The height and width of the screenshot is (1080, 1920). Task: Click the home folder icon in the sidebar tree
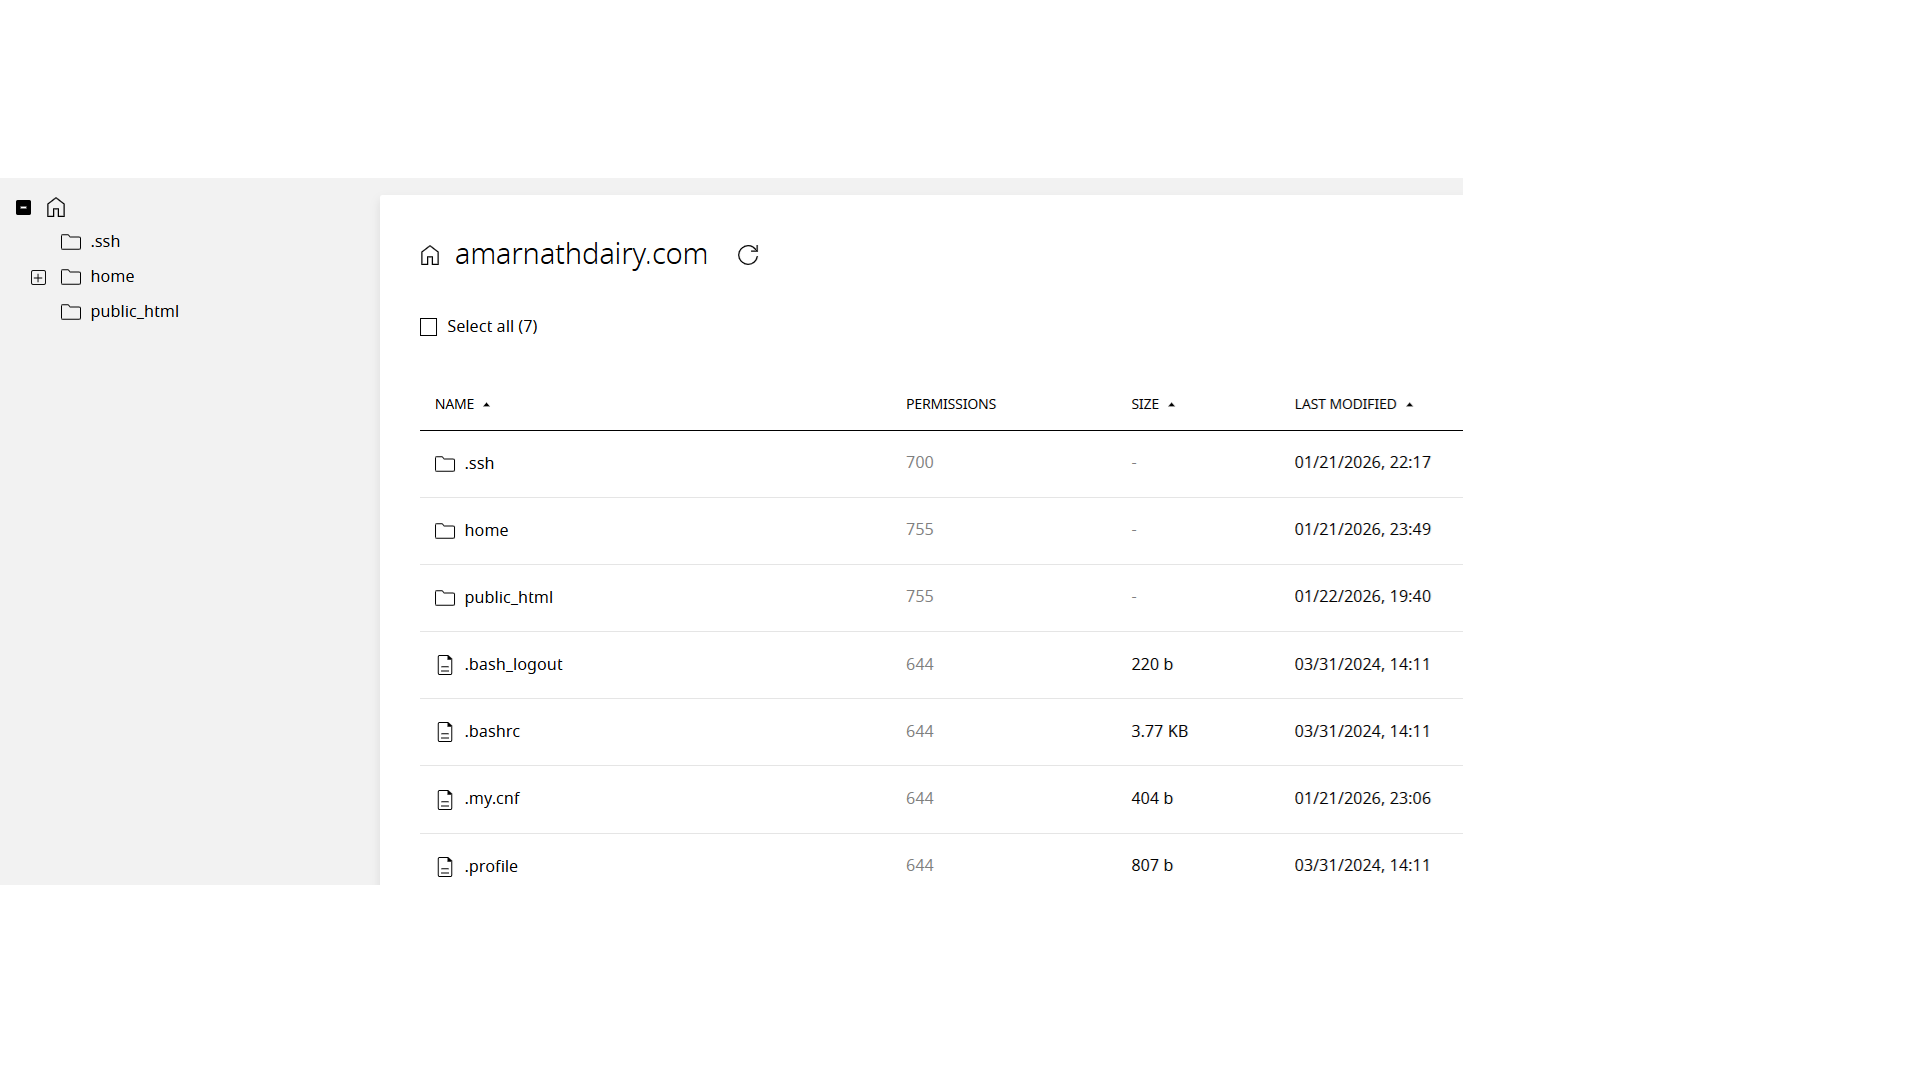[71, 277]
